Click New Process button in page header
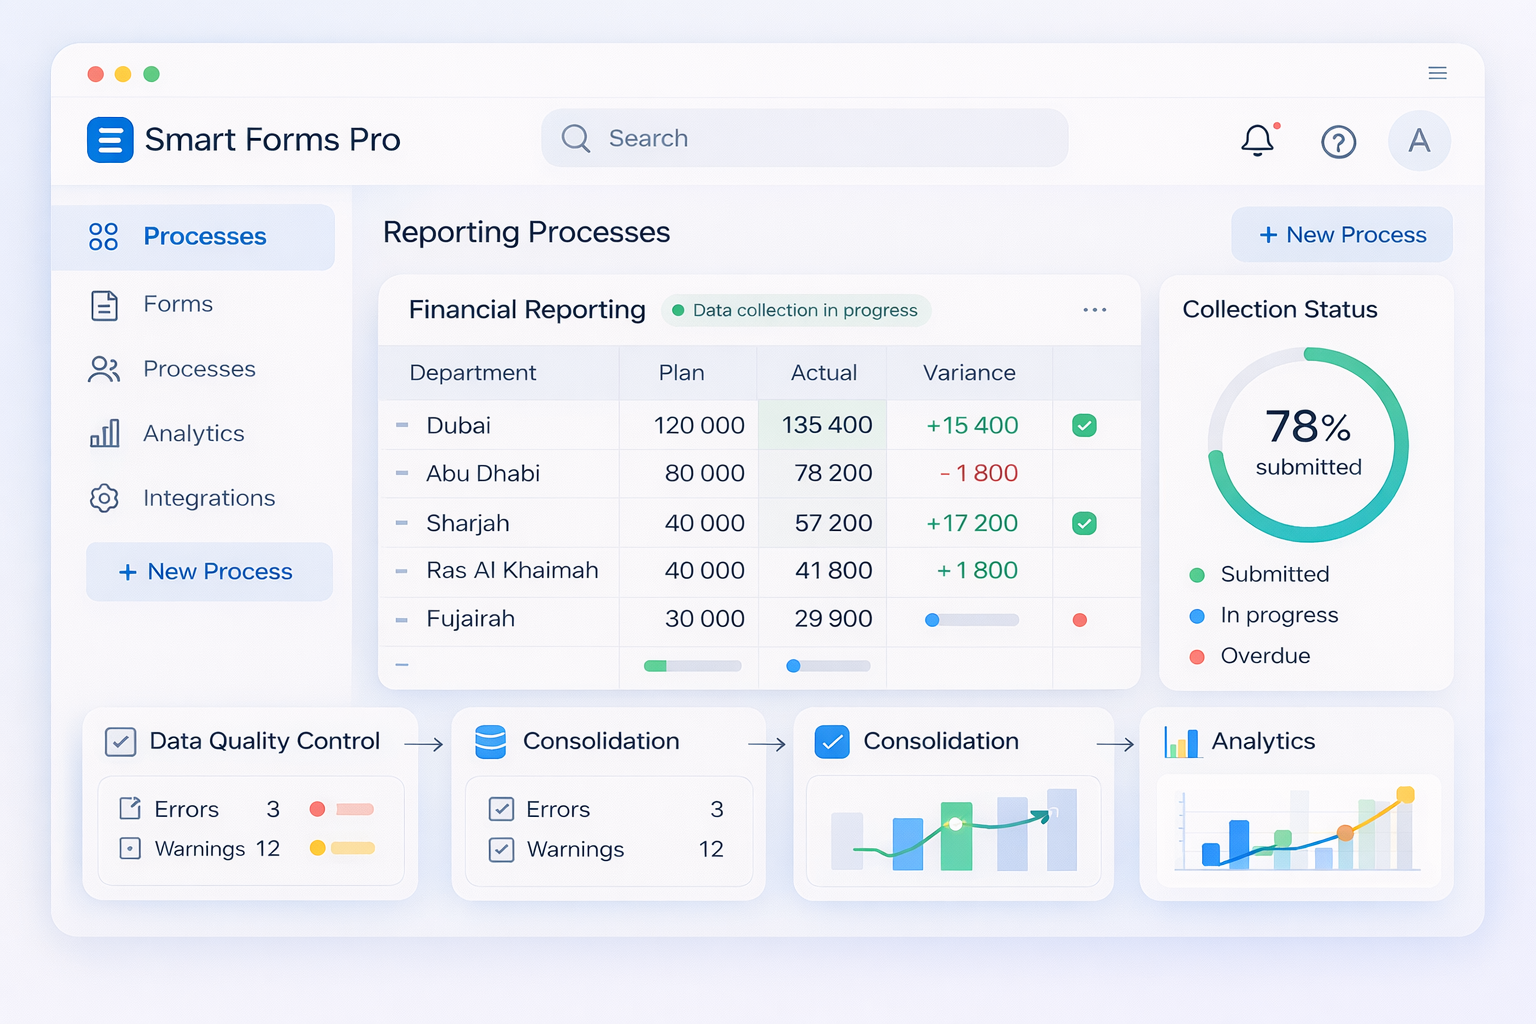Screen dimensions: 1536x1024 (x=1341, y=235)
